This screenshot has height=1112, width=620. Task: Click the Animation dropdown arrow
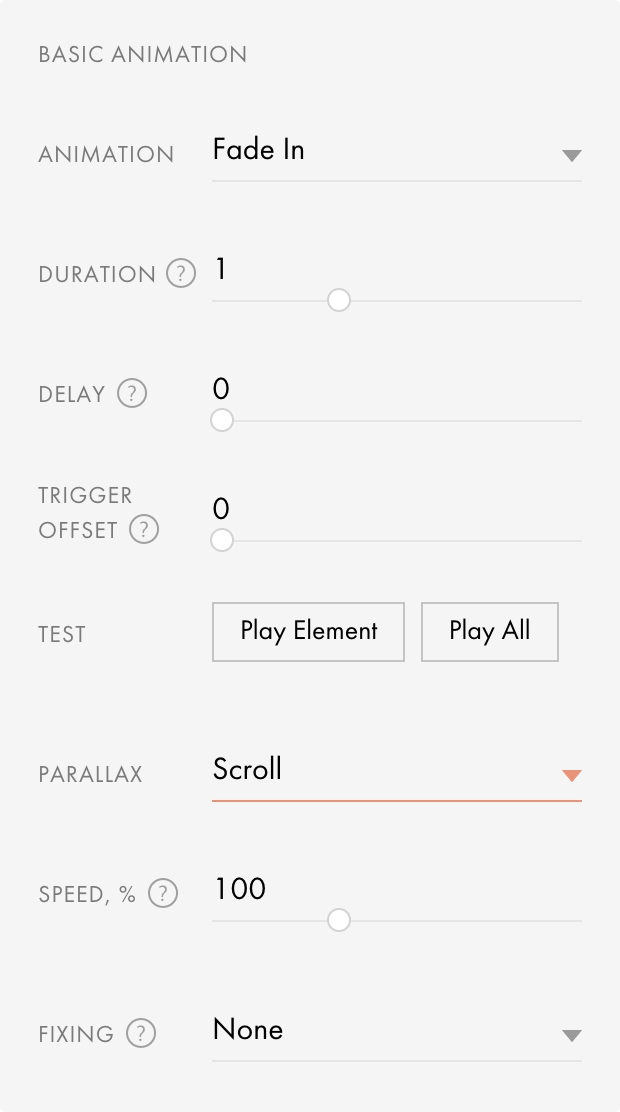[571, 156]
